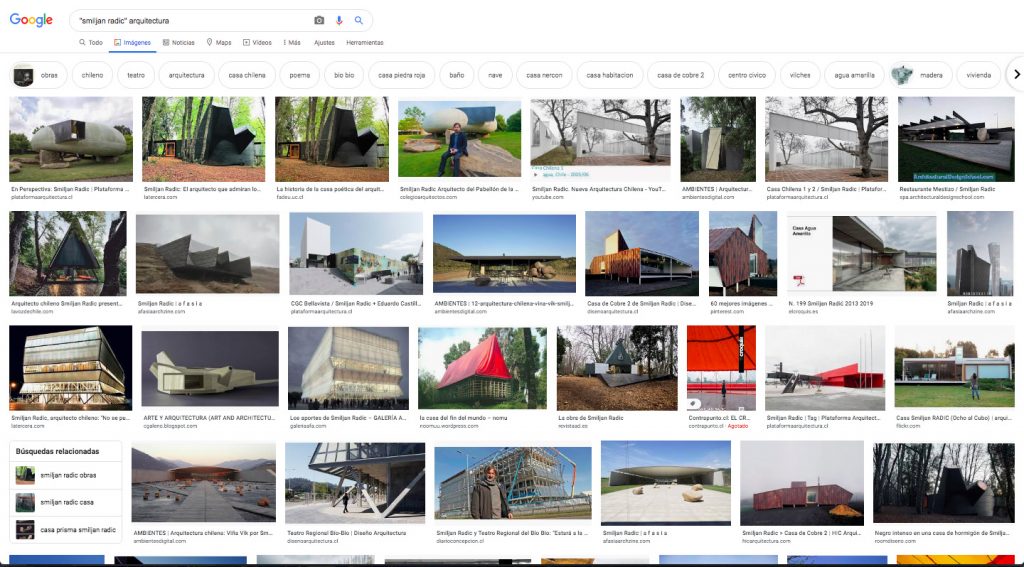This screenshot has height=567, width=1024.
Task: Select the 'obras' chip with thumbnail
Action: click(36, 75)
